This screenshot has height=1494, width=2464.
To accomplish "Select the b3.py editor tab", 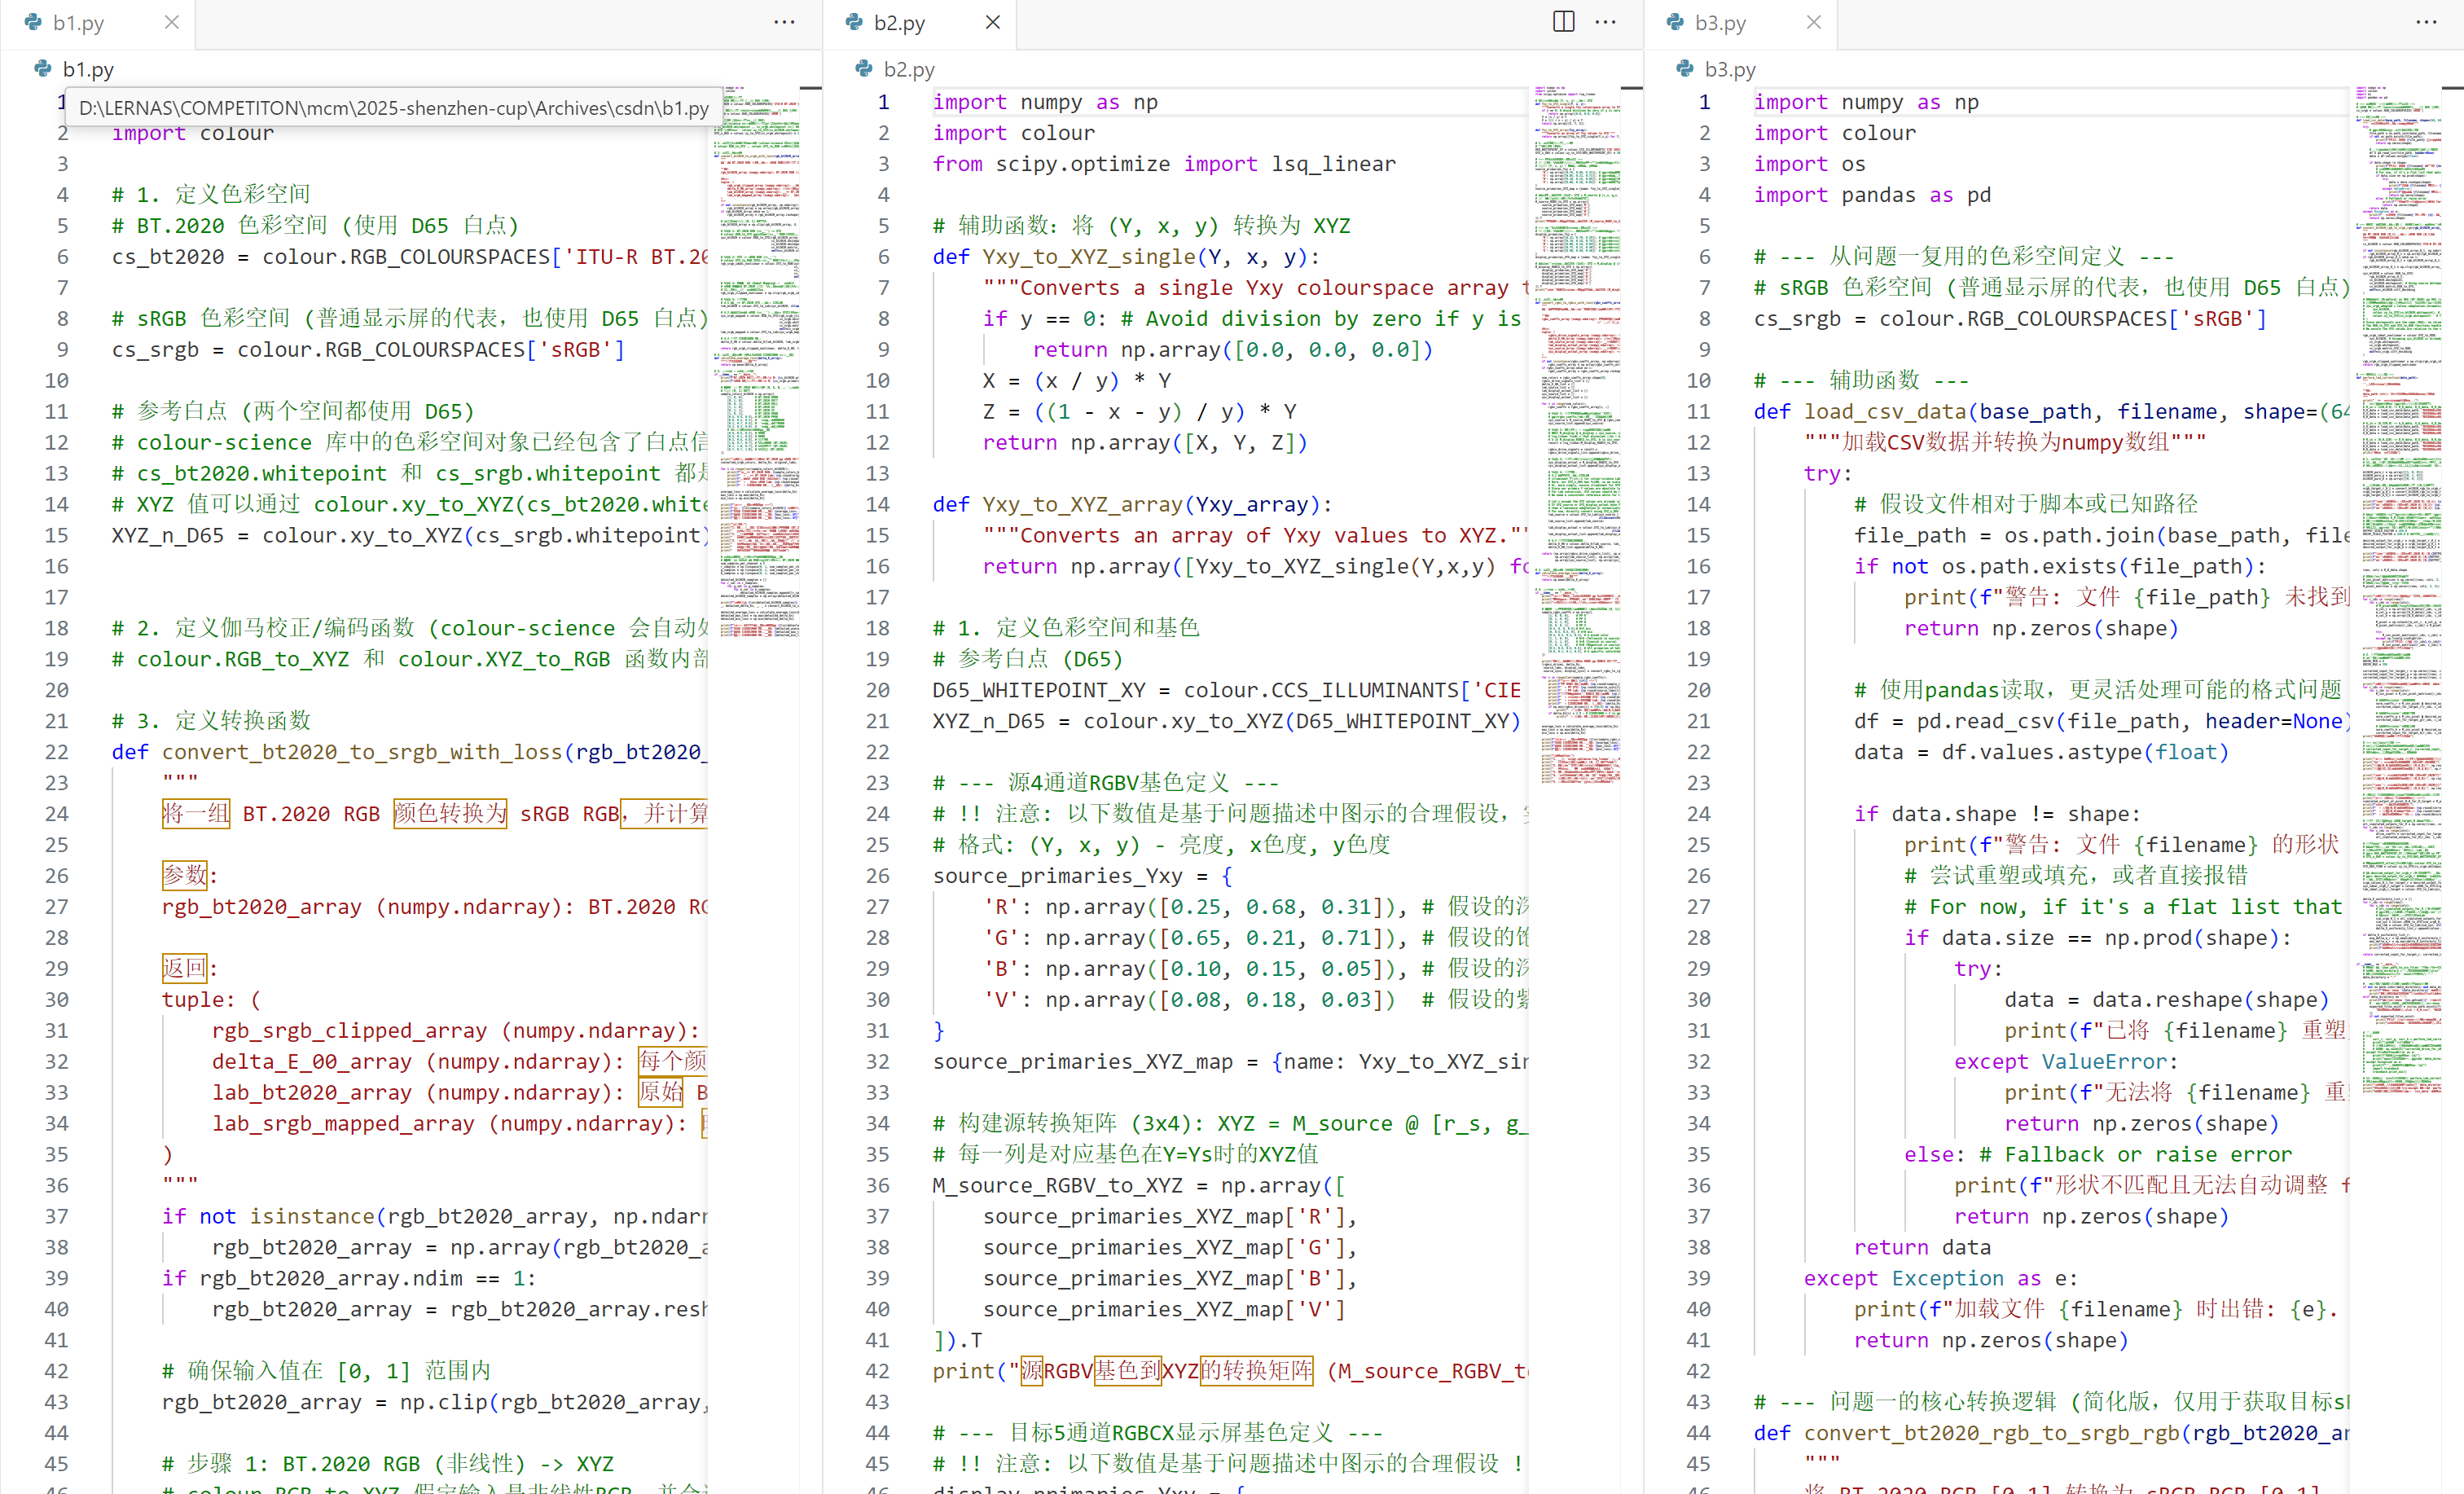I will (1720, 23).
